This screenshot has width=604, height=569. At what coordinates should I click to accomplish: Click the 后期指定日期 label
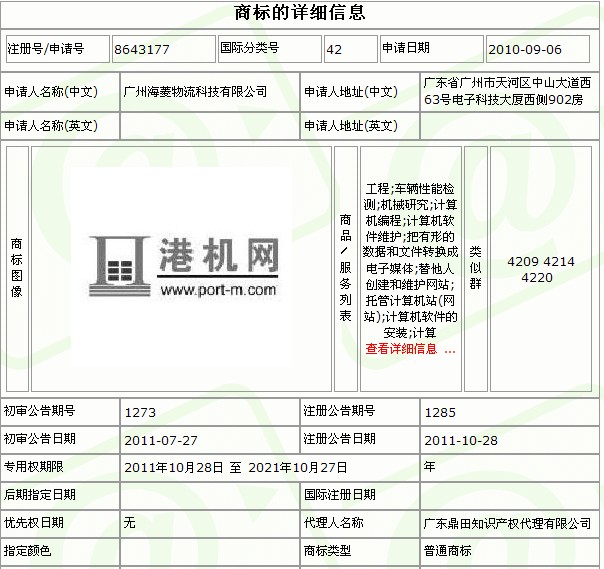pyautogui.click(x=39, y=495)
